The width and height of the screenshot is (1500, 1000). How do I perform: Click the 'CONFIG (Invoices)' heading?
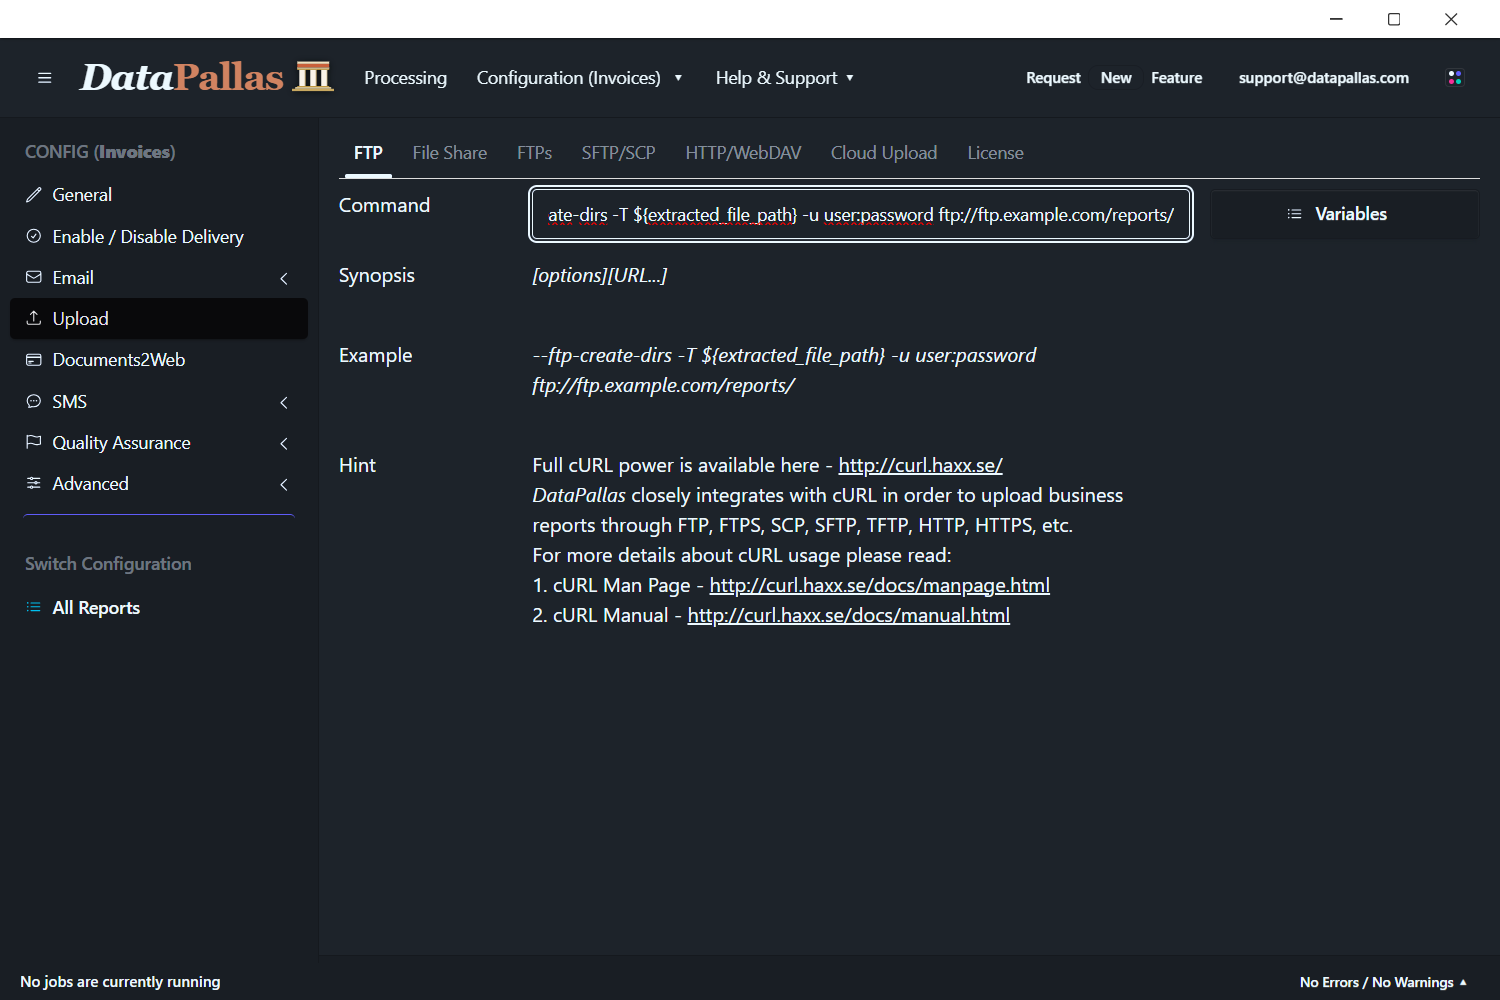pyautogui.click(x=100, y=152)
